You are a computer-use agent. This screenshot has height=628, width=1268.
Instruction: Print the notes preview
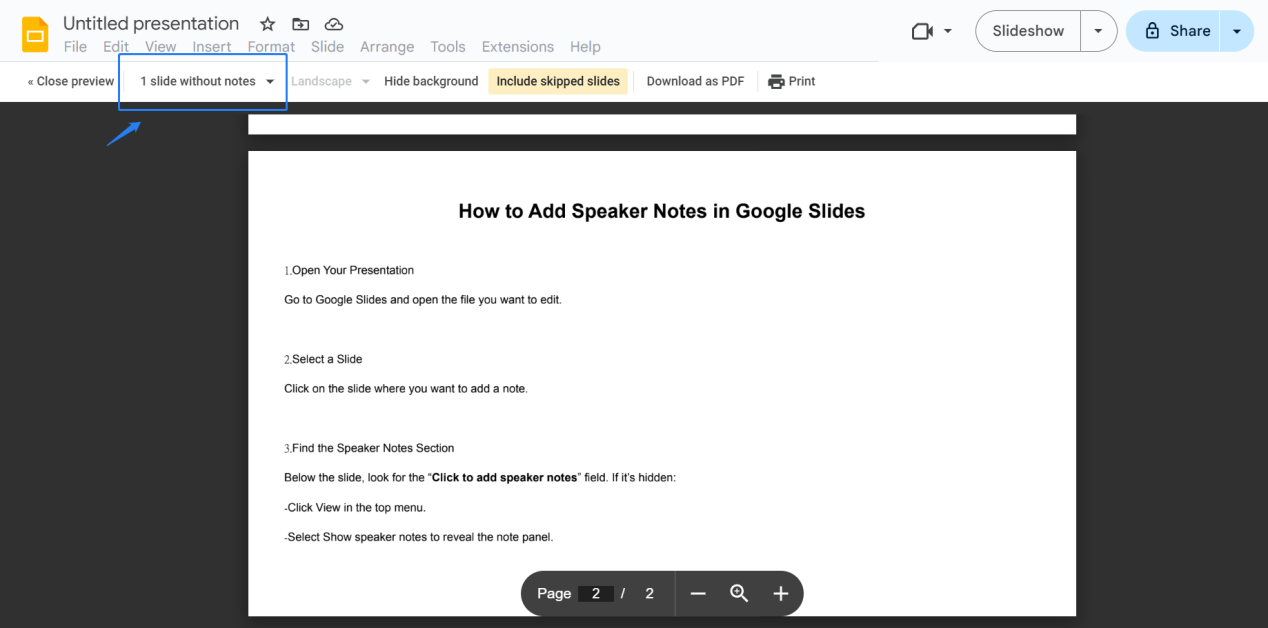791,81
